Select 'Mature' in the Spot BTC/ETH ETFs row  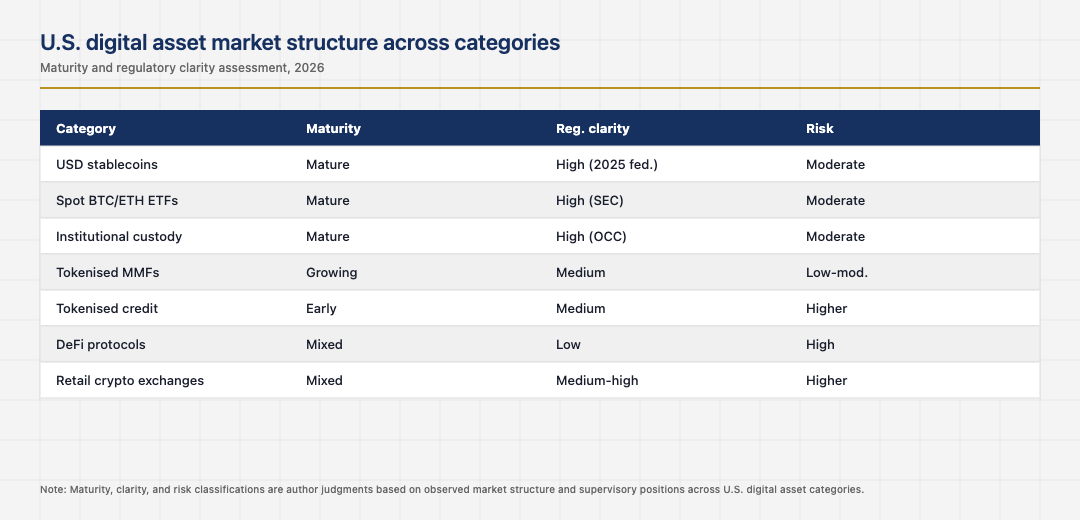(x=327, y=200)
